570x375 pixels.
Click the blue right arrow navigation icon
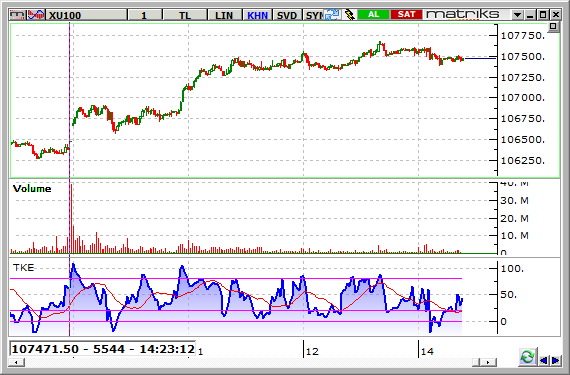555,360
